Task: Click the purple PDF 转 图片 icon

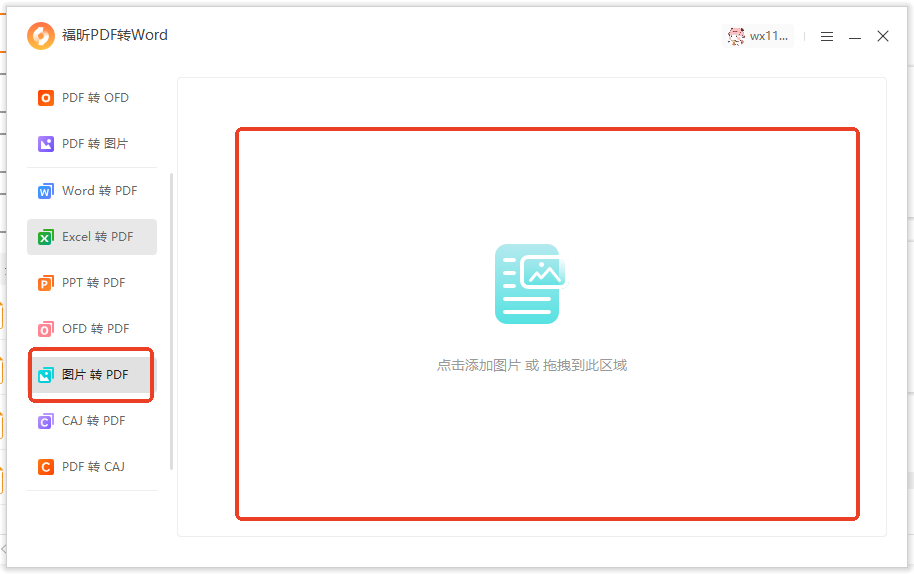Action: point(45,144)
